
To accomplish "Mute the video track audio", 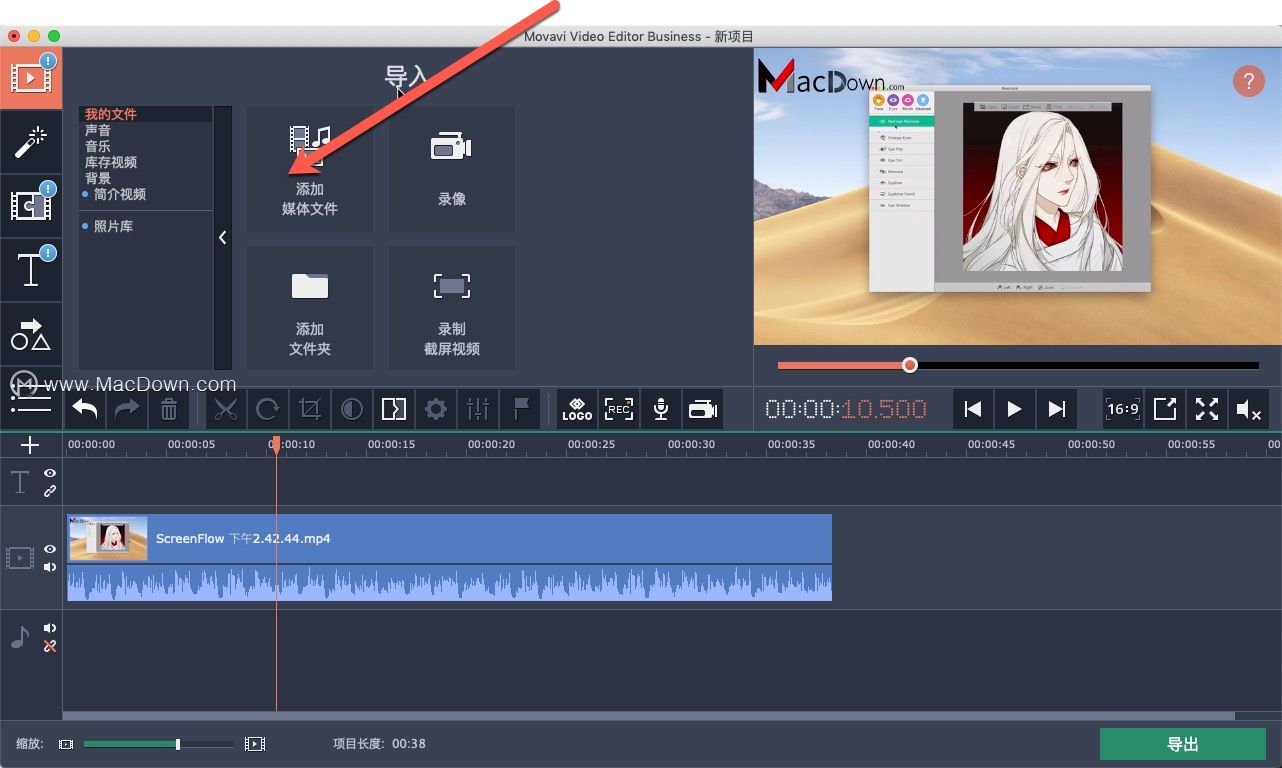I will 50,567.
